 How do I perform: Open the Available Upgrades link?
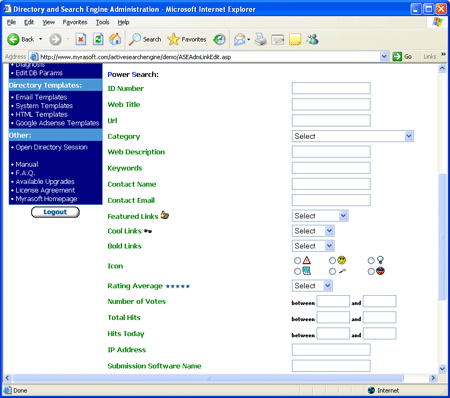point(45,182)
